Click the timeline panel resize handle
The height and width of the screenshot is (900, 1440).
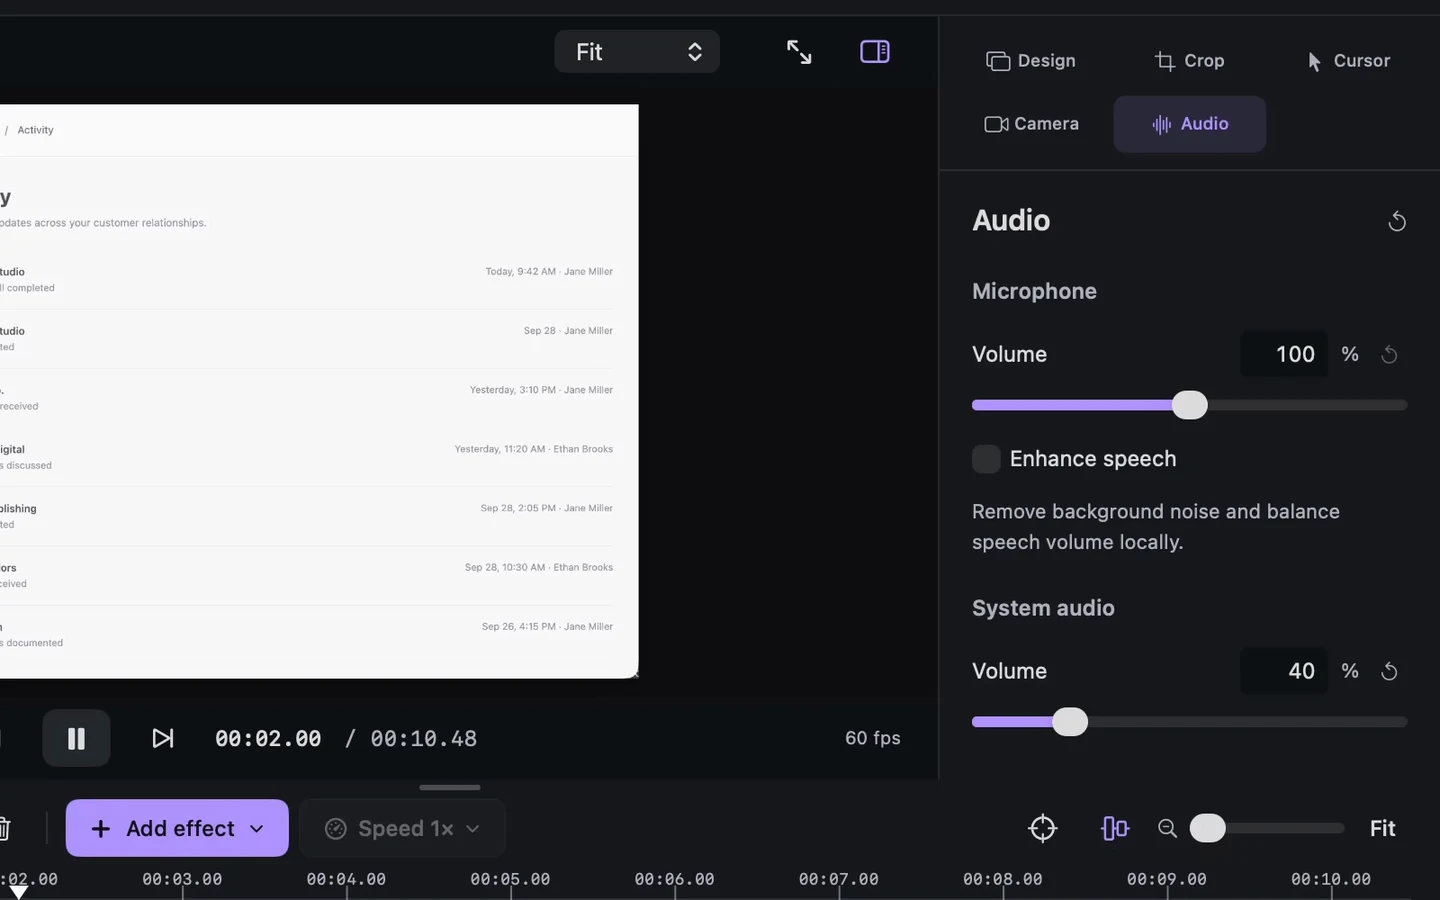[x=450, y=787]
